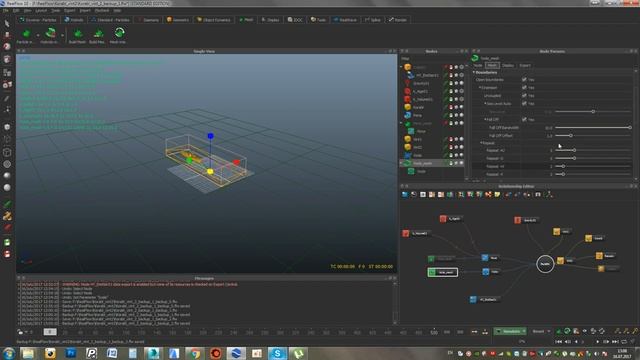Switch to the Hybrido shelf tab

(74, 20)
